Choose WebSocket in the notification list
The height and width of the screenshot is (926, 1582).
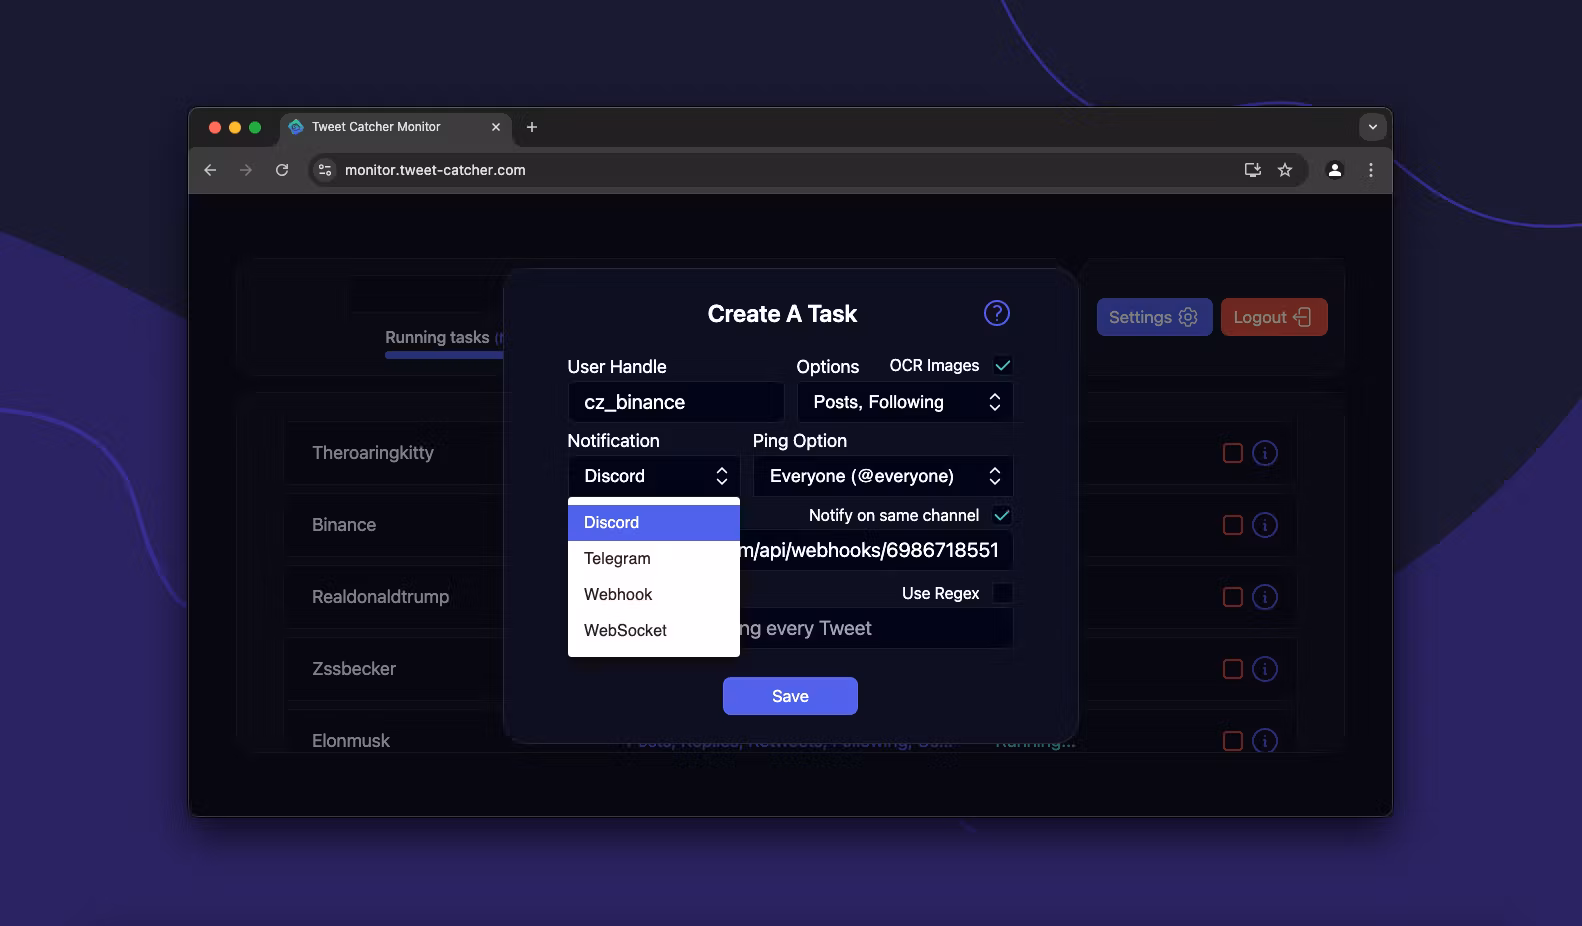pos(625,630)
